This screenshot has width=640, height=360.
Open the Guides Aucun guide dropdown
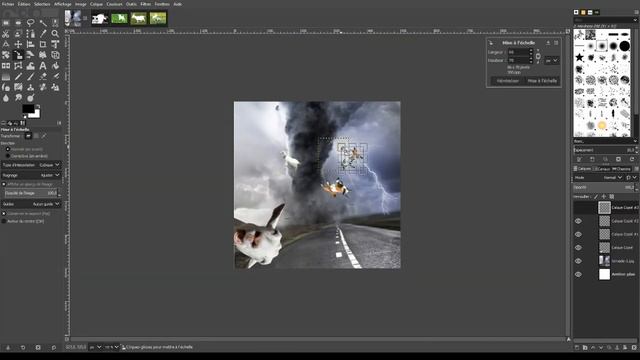(x=31, y=204)
